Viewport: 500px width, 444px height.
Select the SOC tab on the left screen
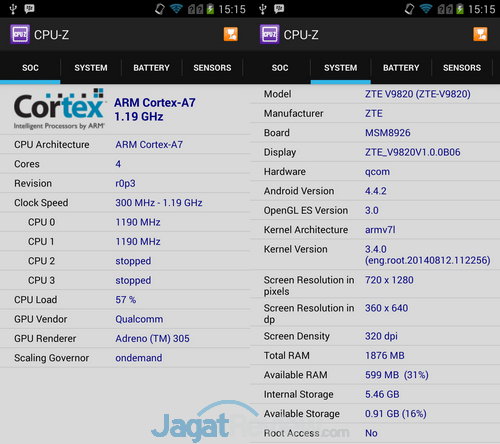click(30, 68)
